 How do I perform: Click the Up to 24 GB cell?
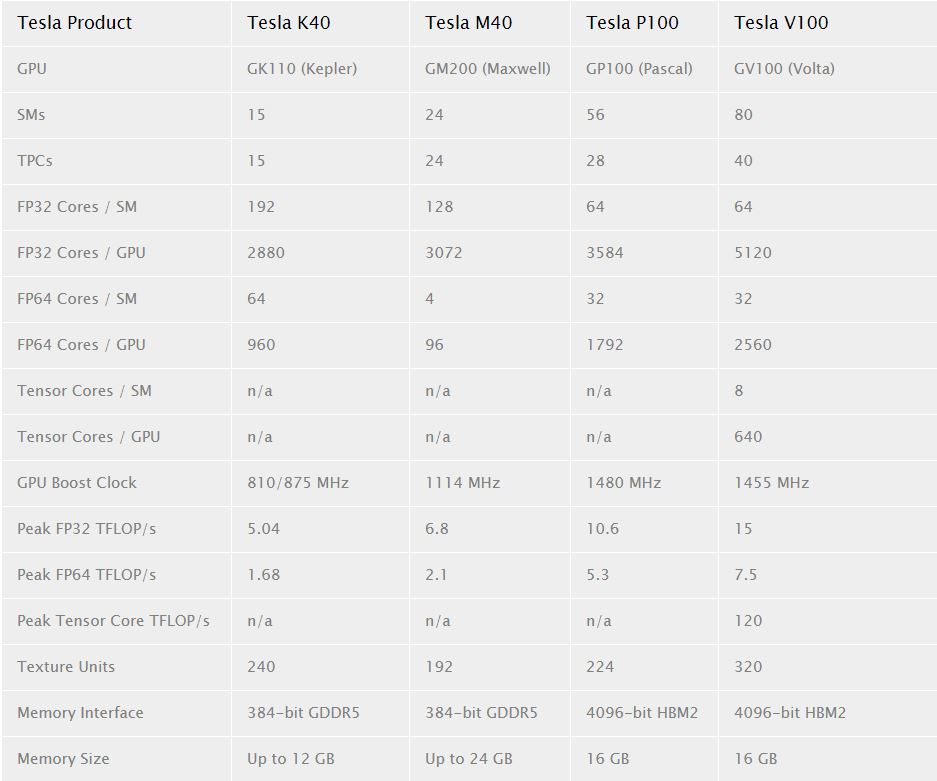tap(469, 759)
